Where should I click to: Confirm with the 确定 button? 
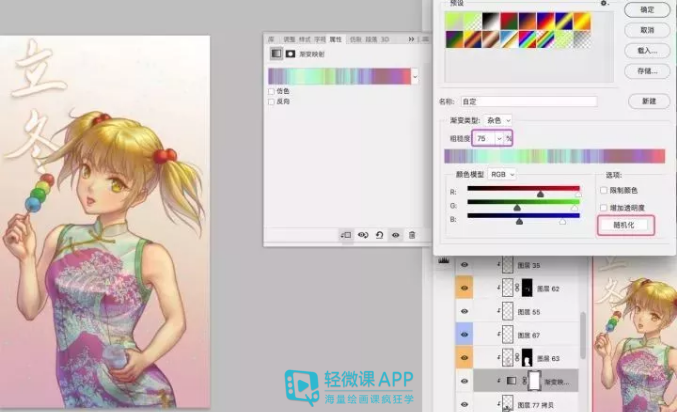pyautogui.click(x=647, y=10)
